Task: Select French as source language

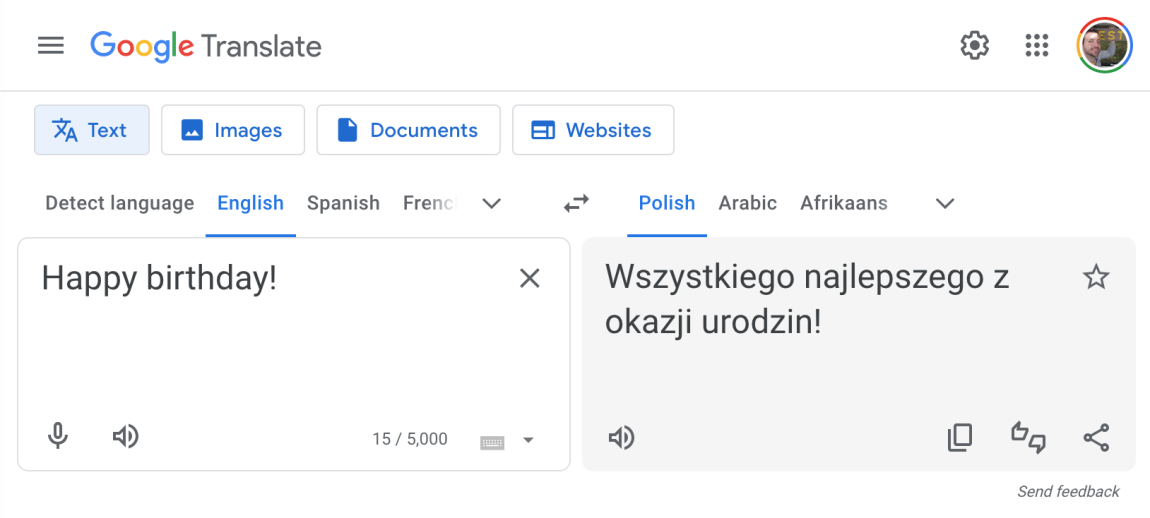Action: 431,203
